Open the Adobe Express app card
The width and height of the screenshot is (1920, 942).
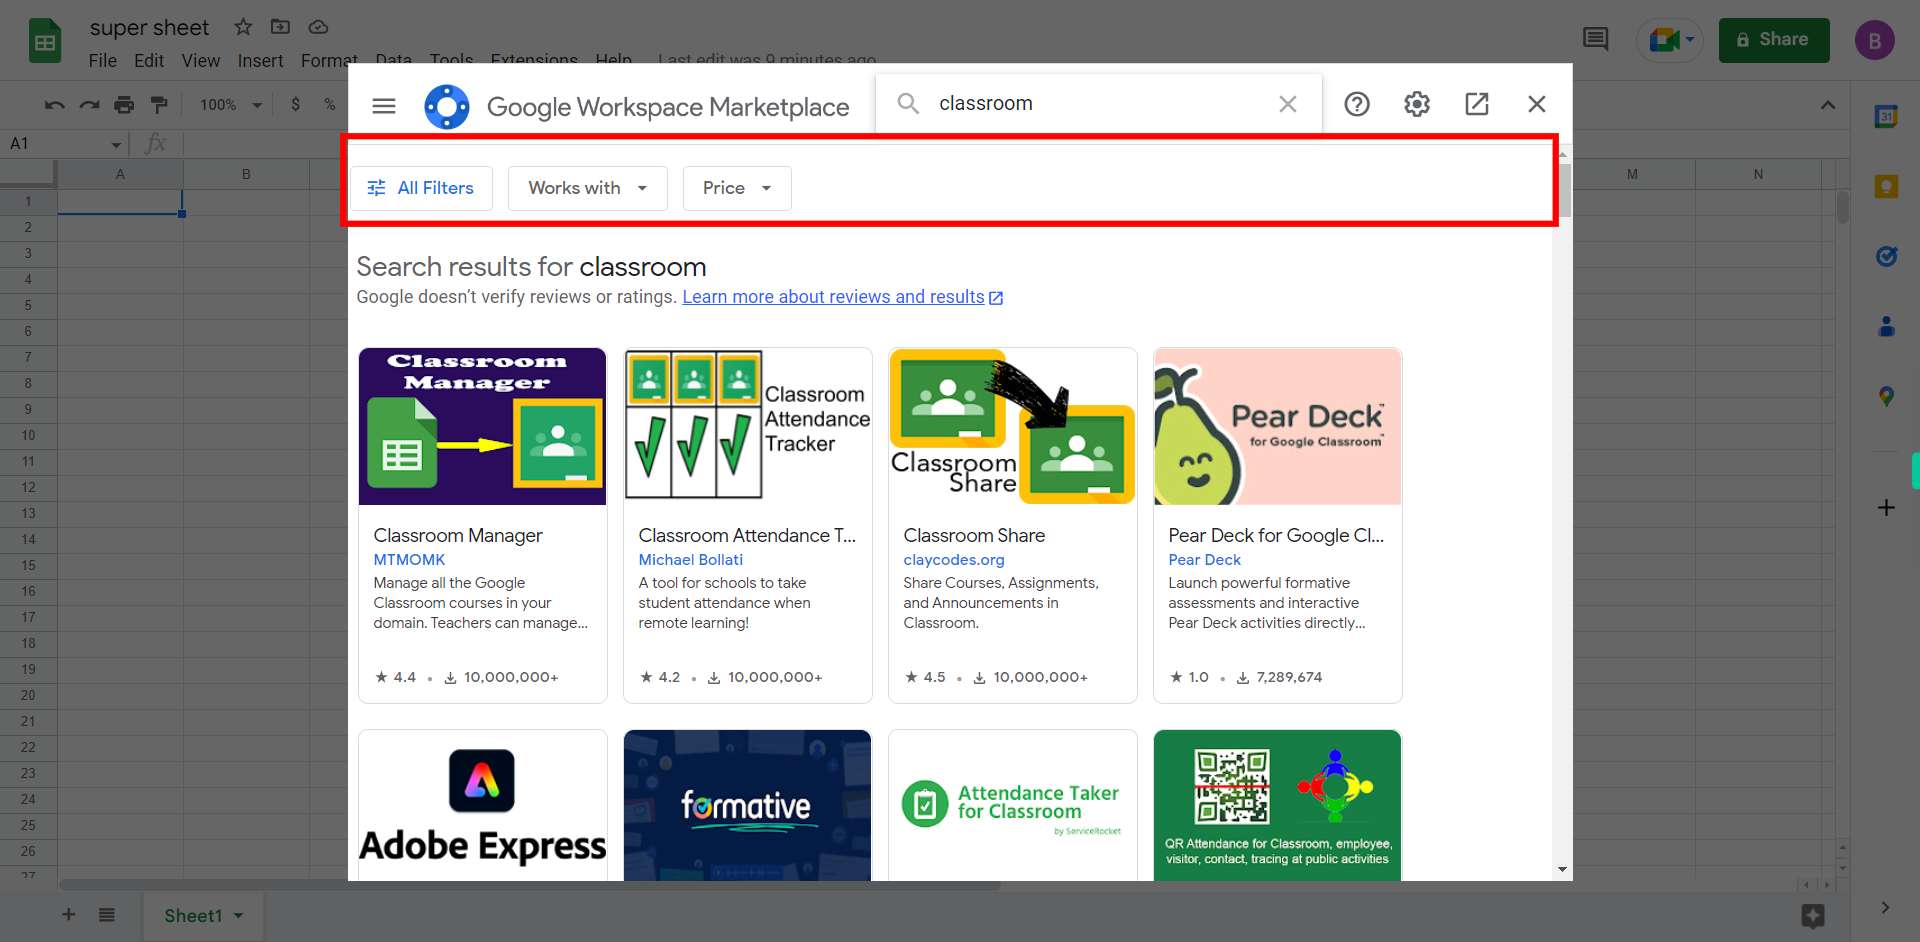coord(483,805)
